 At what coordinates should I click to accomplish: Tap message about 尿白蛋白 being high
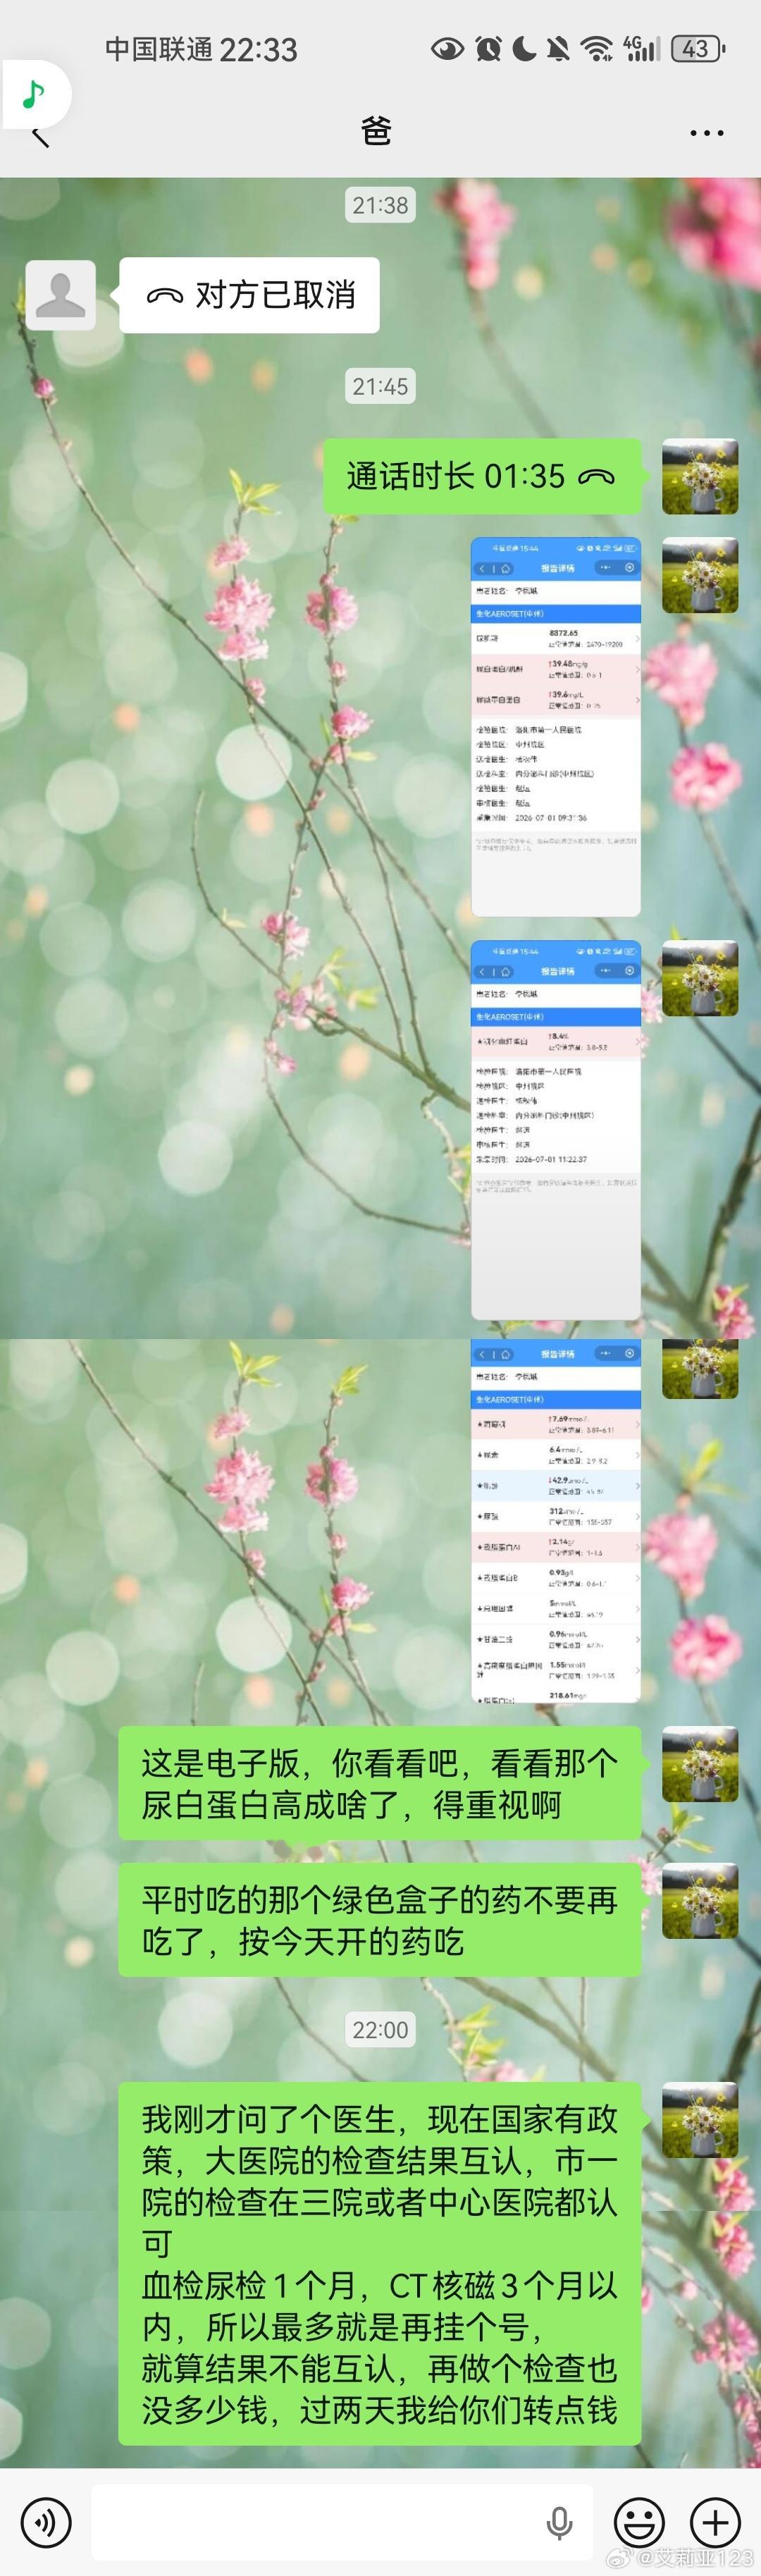point(380,1783)
